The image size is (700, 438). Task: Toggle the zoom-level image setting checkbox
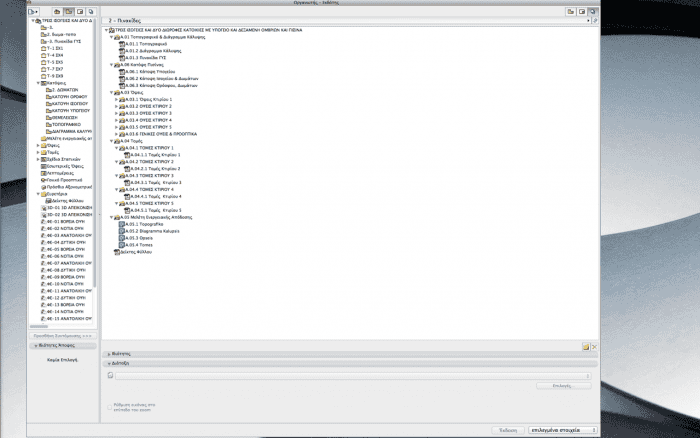[x=109, y=407]
